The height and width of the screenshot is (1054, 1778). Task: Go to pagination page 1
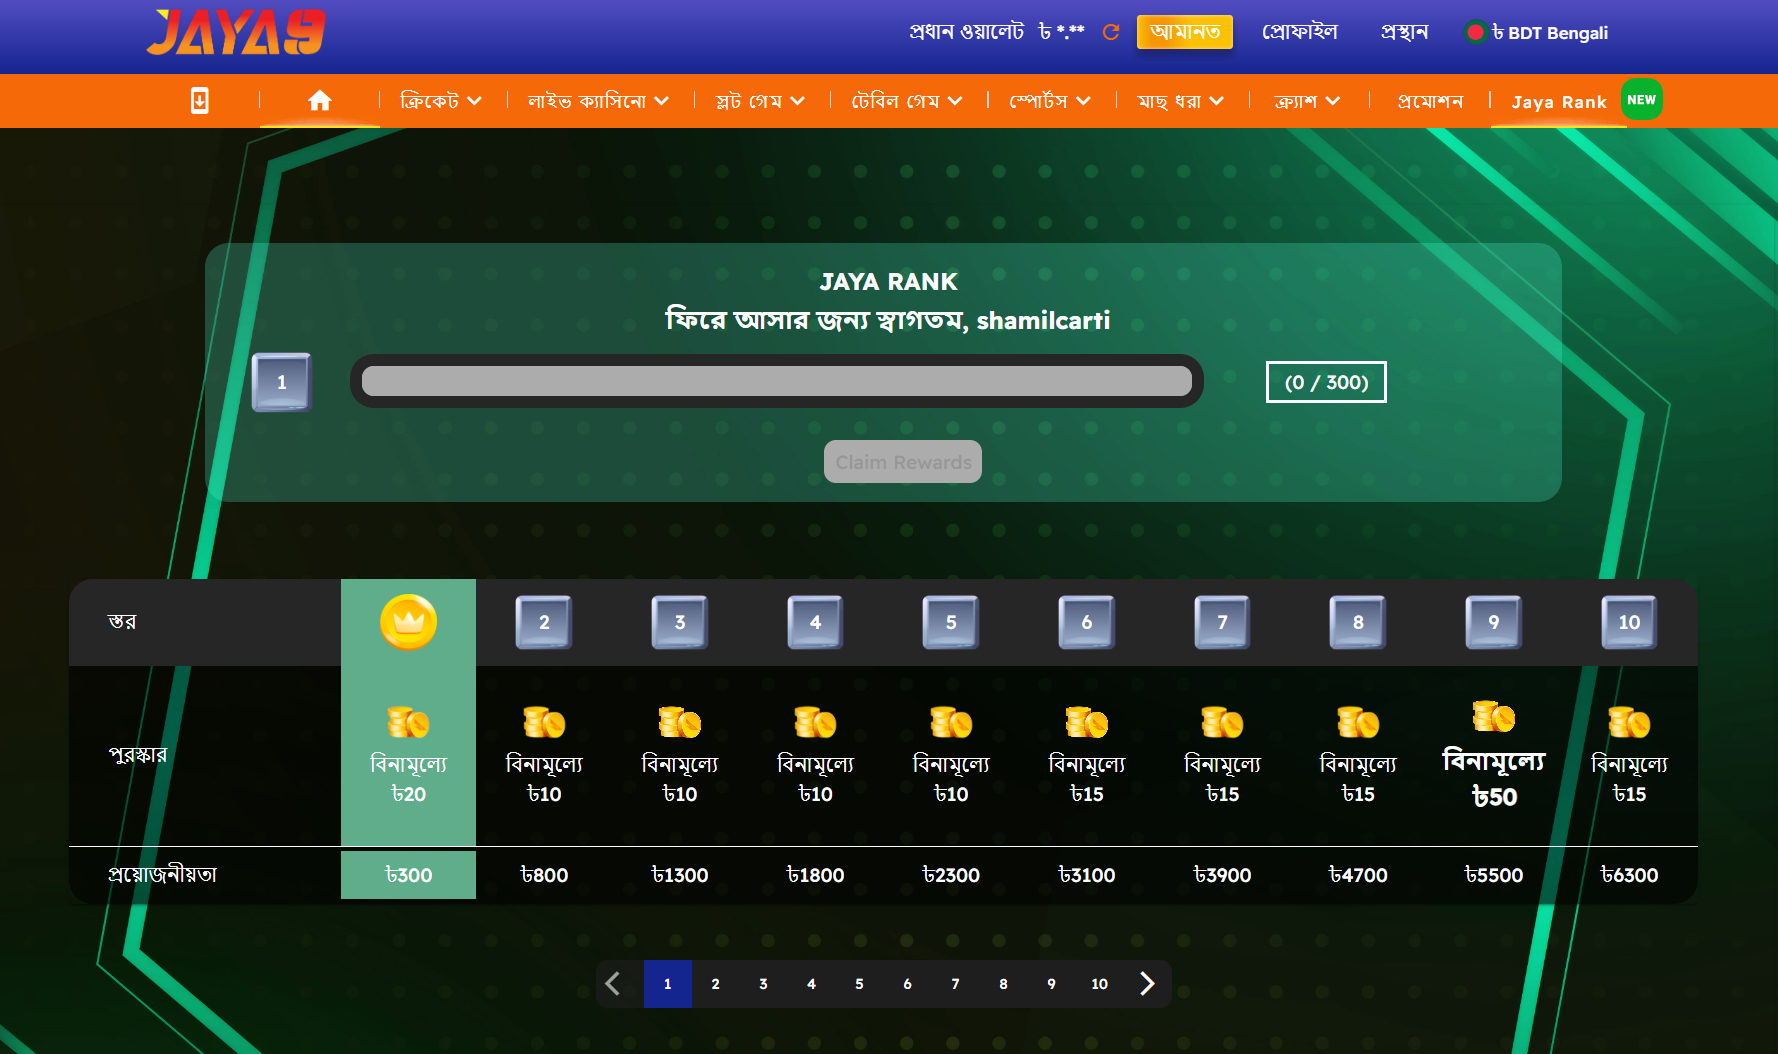(668, 984)
